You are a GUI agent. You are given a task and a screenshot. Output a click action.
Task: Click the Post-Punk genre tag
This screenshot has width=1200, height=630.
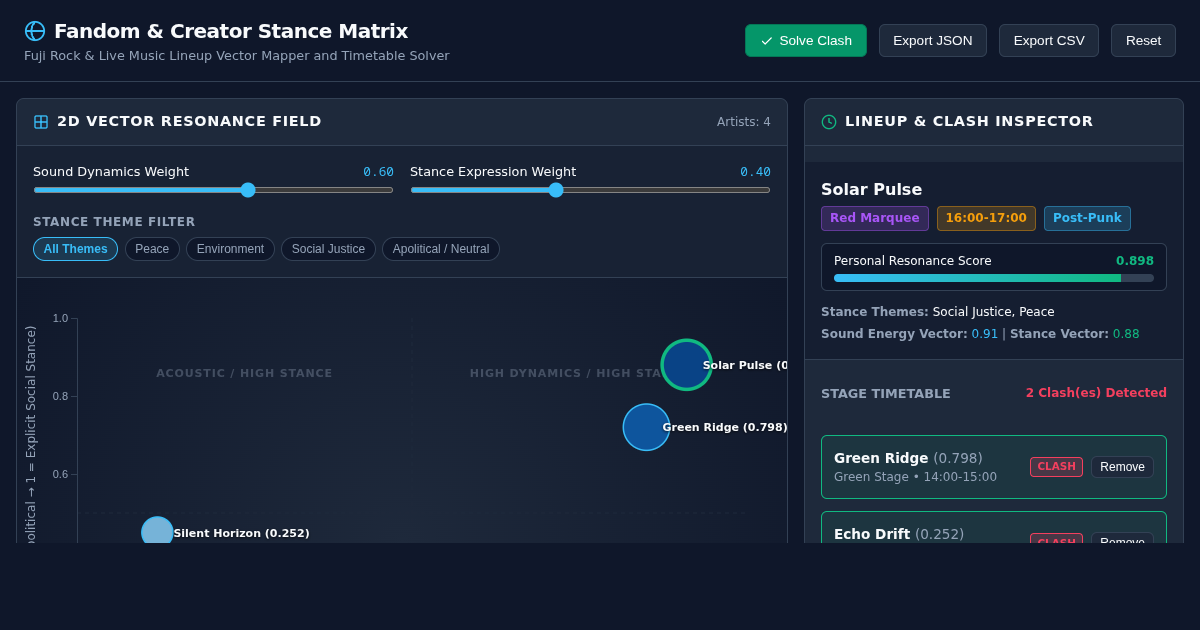coord(1087,218)
